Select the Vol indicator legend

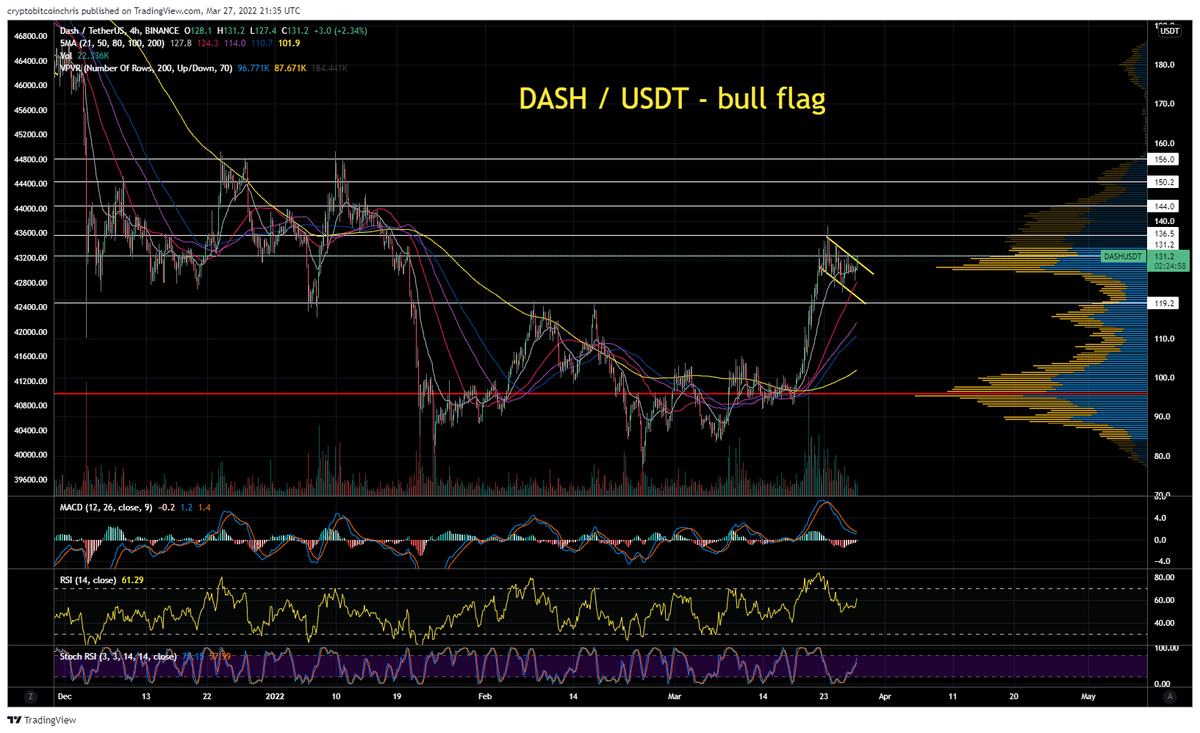tap(64, 55)
